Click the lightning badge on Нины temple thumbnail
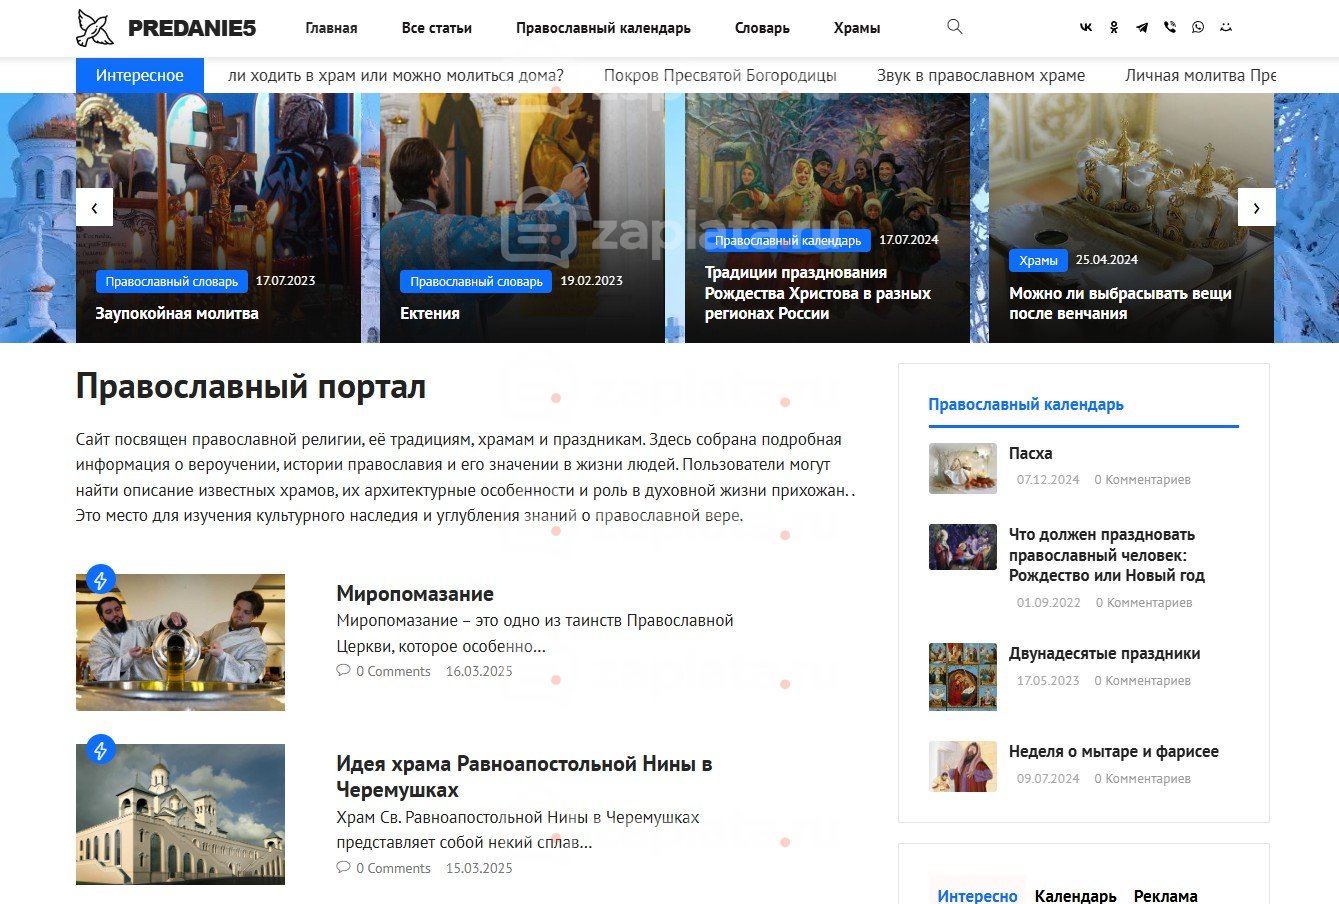1339x904 pixels. (x=100, y=749)
